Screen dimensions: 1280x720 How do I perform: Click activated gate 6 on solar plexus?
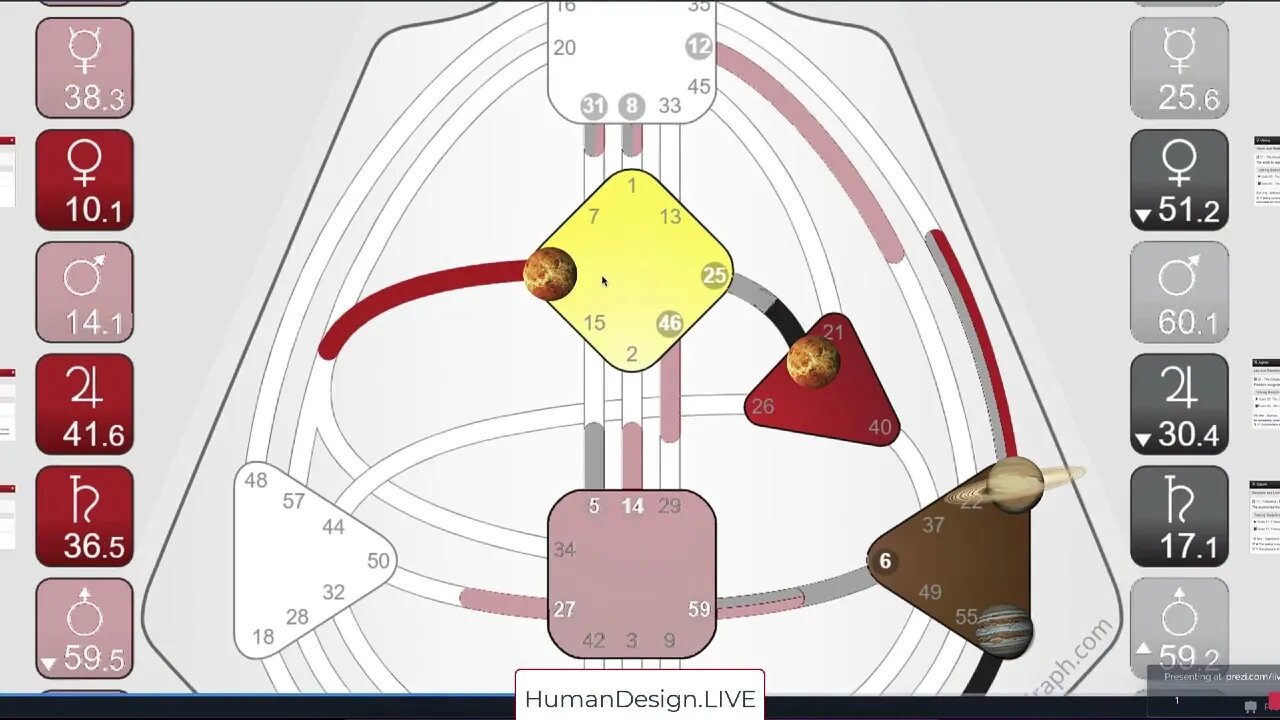pos(884,562)
